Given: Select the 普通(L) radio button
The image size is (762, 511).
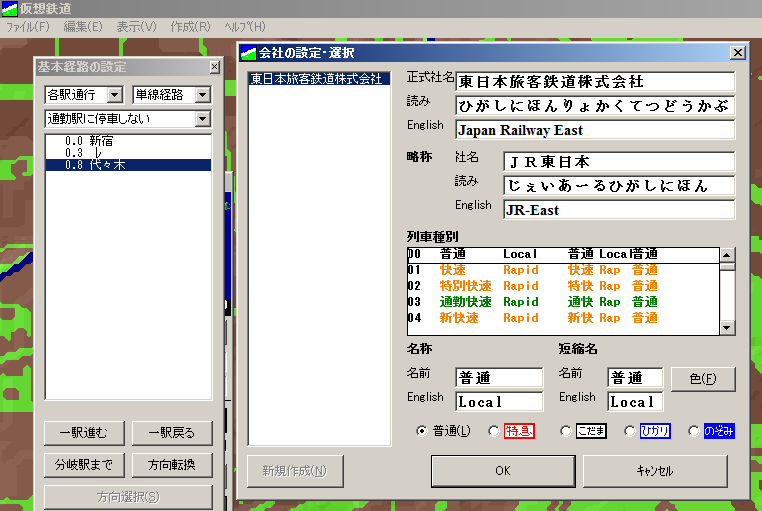Looking at the screenshot, I should pyautogui.click(x=422, y=431).
